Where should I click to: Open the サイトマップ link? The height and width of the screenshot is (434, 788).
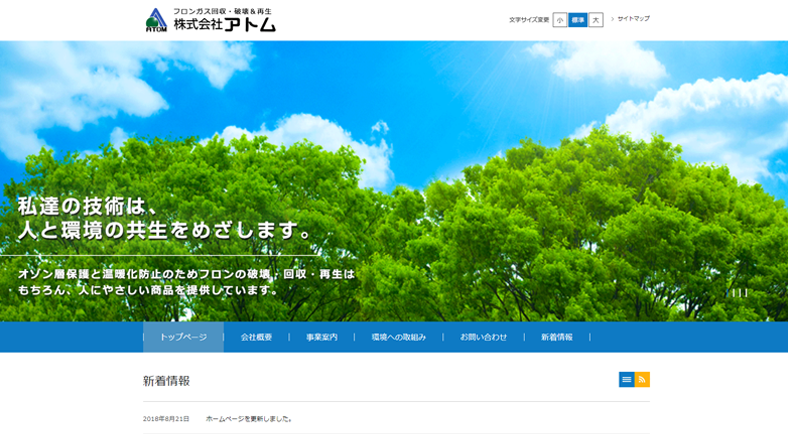(x=633, y=19)
